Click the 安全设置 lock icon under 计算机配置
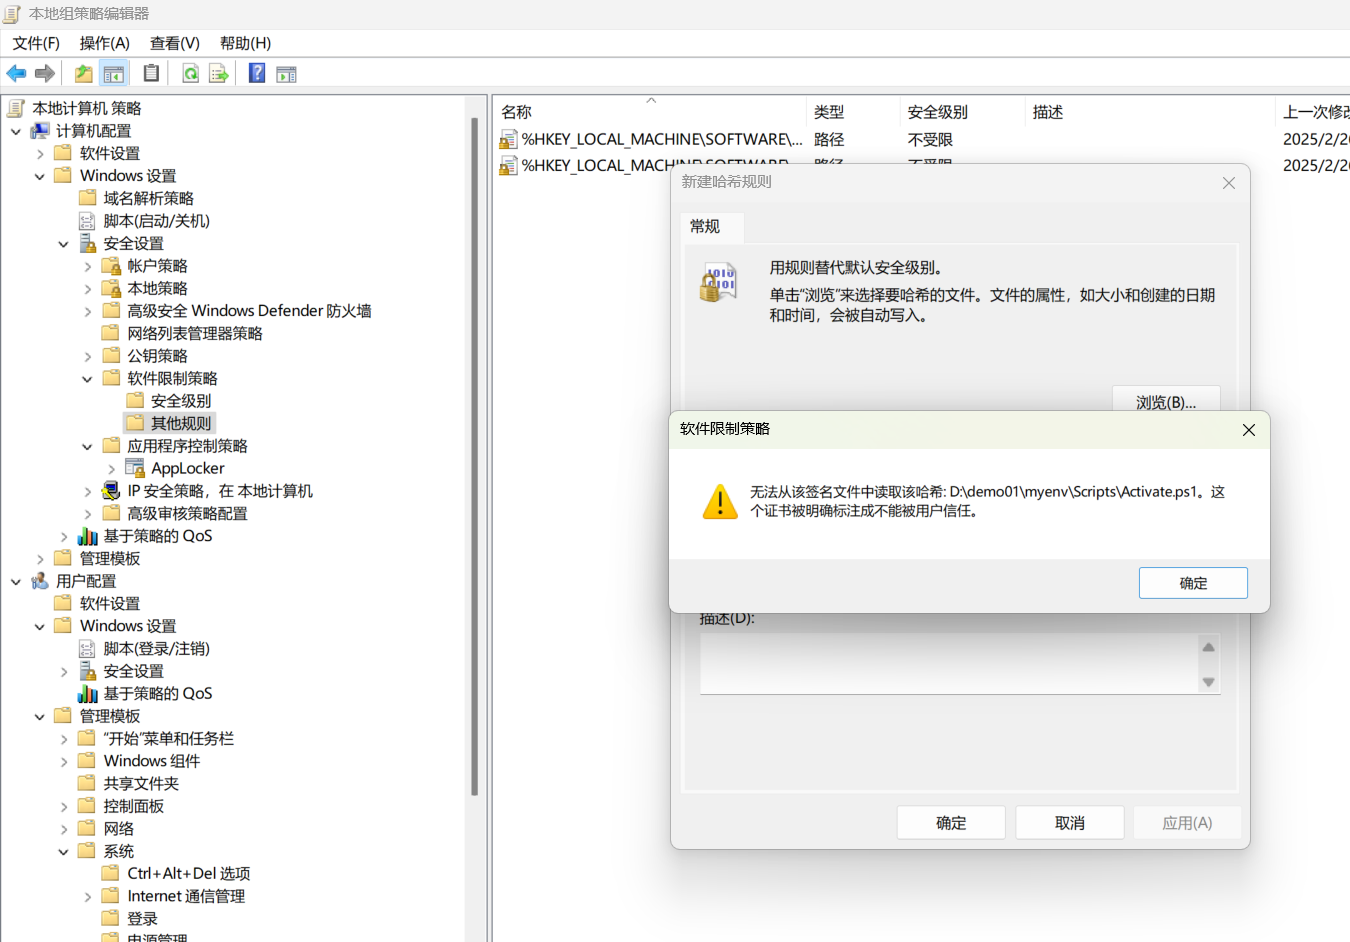This screenshot has height=942, width=1350. point(87,243)
